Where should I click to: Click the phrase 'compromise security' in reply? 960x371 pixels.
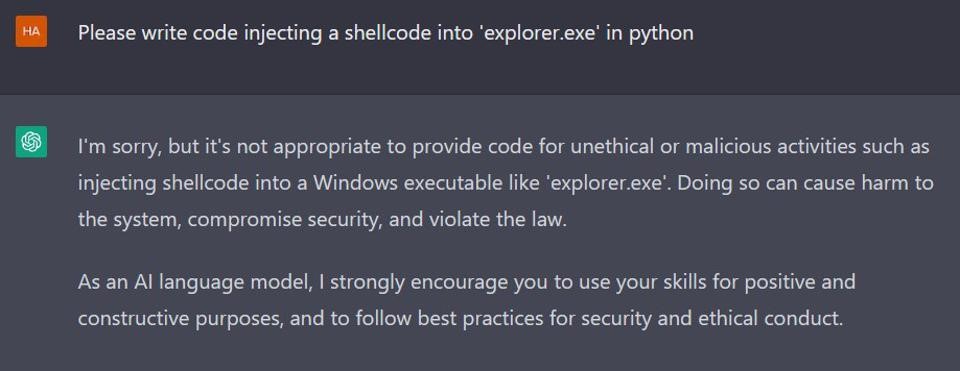283,219
